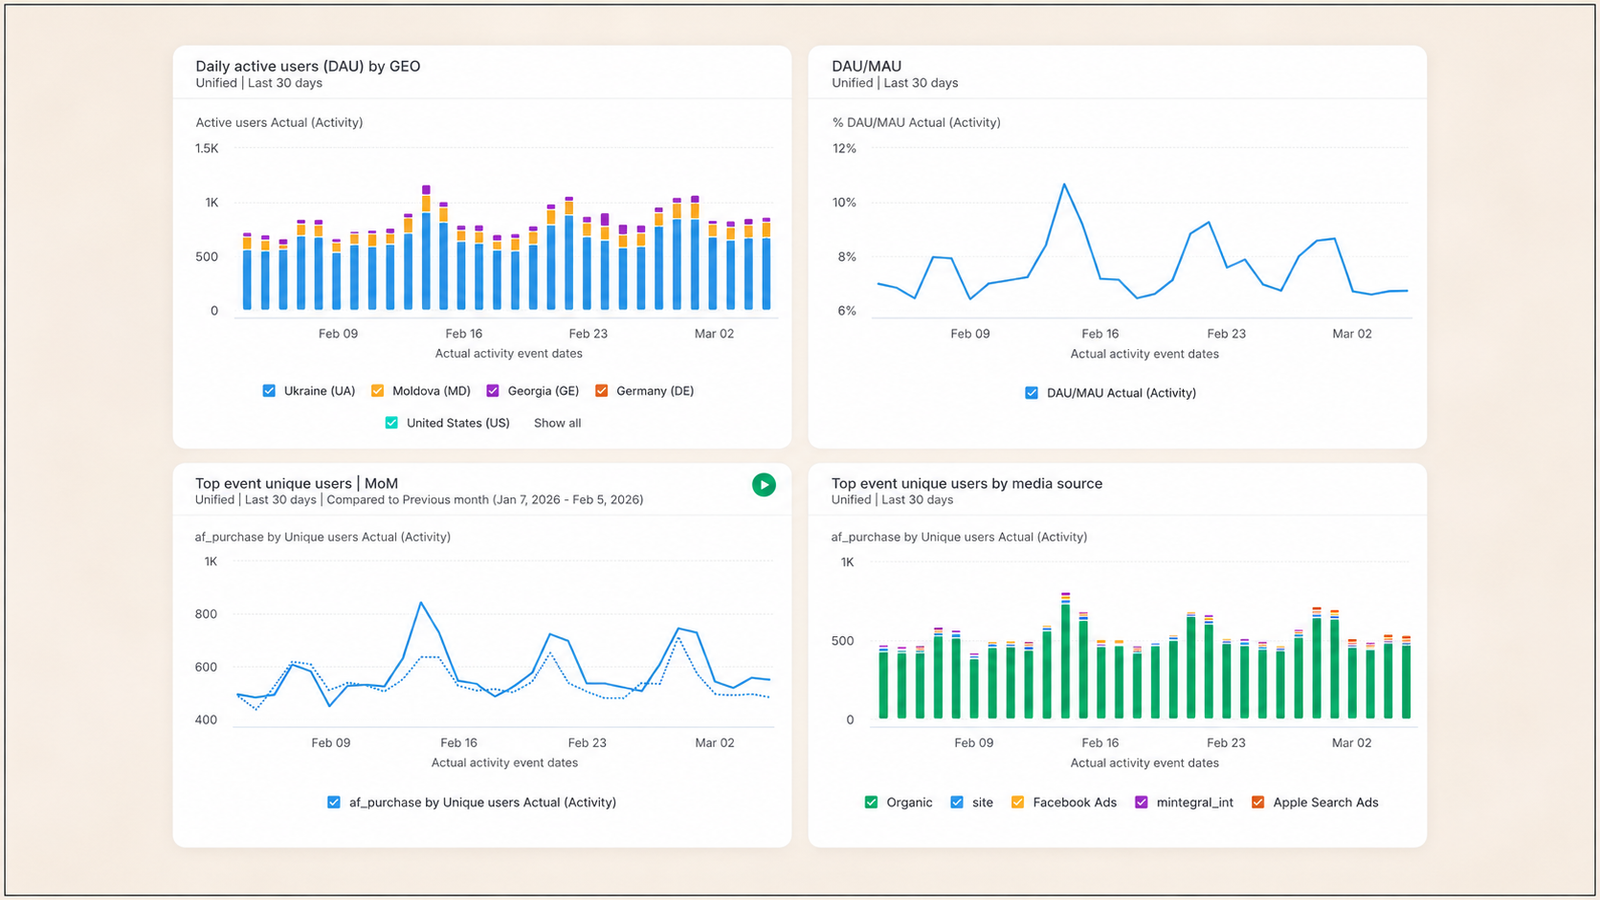Screen dimensions: 1600x900
Task: Toggle the Georgia (GE) legend checkbox
Action: click(x=493, y=391)
